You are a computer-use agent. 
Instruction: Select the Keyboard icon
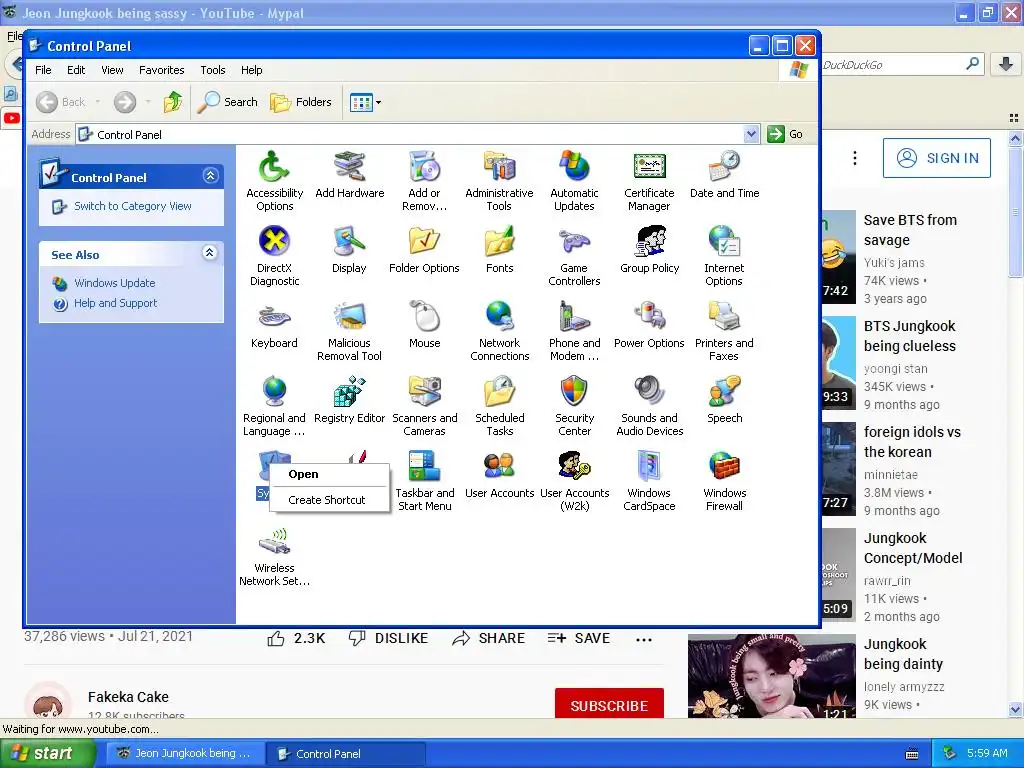pos(274,325)
